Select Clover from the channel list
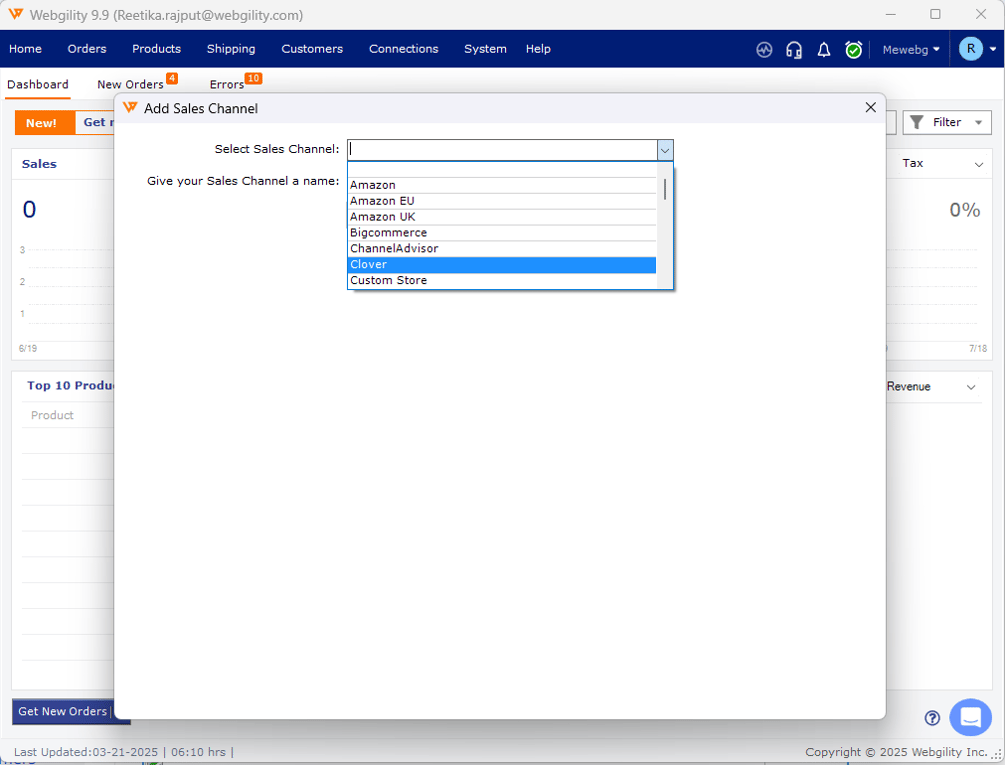The image size is (1005, 765). [502, 265]
